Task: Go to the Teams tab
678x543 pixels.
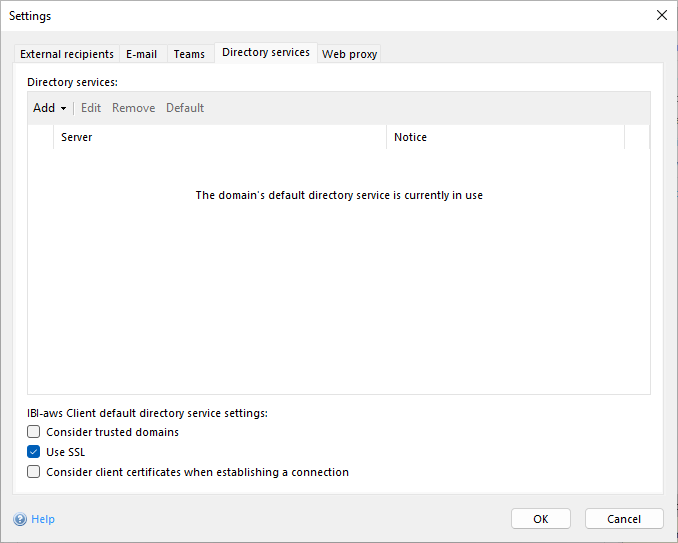Action: [189, 54]
